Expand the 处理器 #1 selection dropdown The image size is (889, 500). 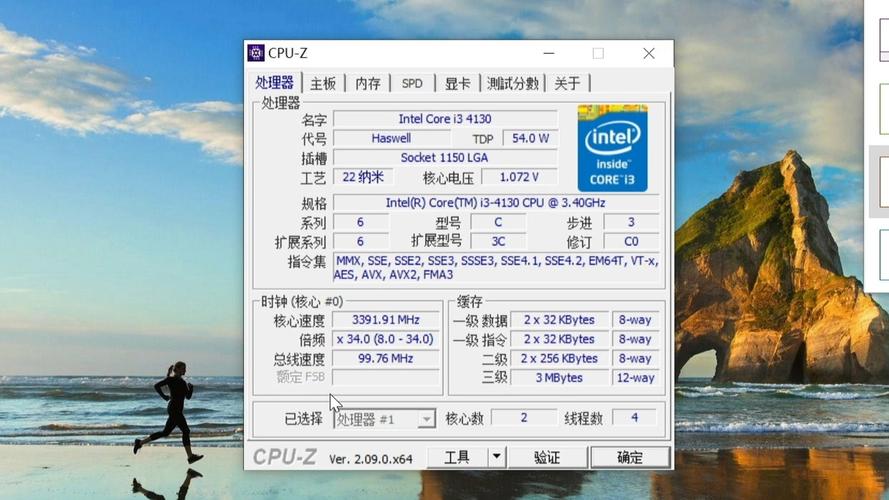426,419
